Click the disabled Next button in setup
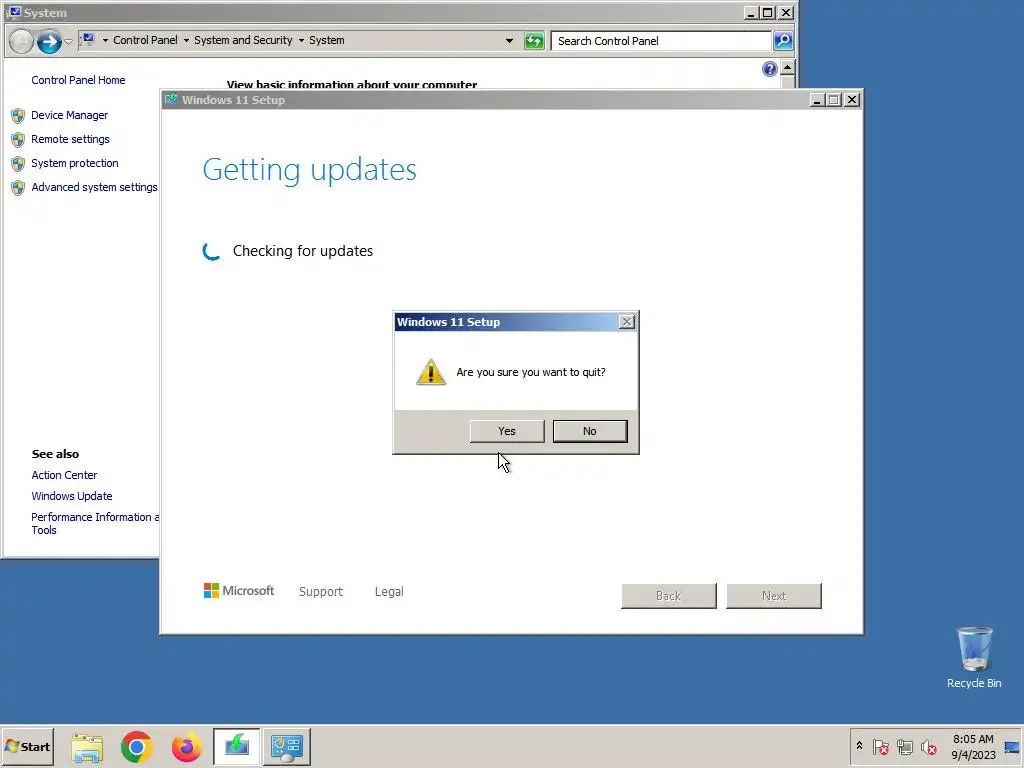Image resolution: width=1024 pixels, height=768 pixels. 774,596
